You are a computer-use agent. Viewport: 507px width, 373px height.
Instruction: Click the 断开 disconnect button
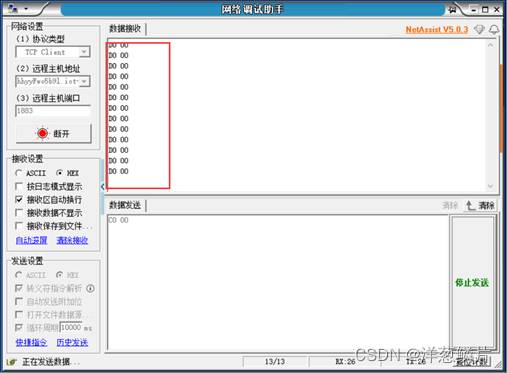tap(54, 134)
